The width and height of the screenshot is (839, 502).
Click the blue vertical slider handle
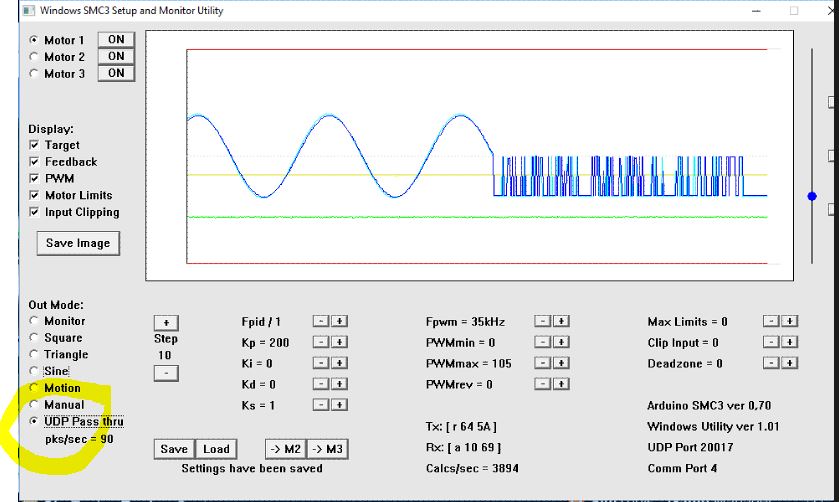click(x=812, y=196)
